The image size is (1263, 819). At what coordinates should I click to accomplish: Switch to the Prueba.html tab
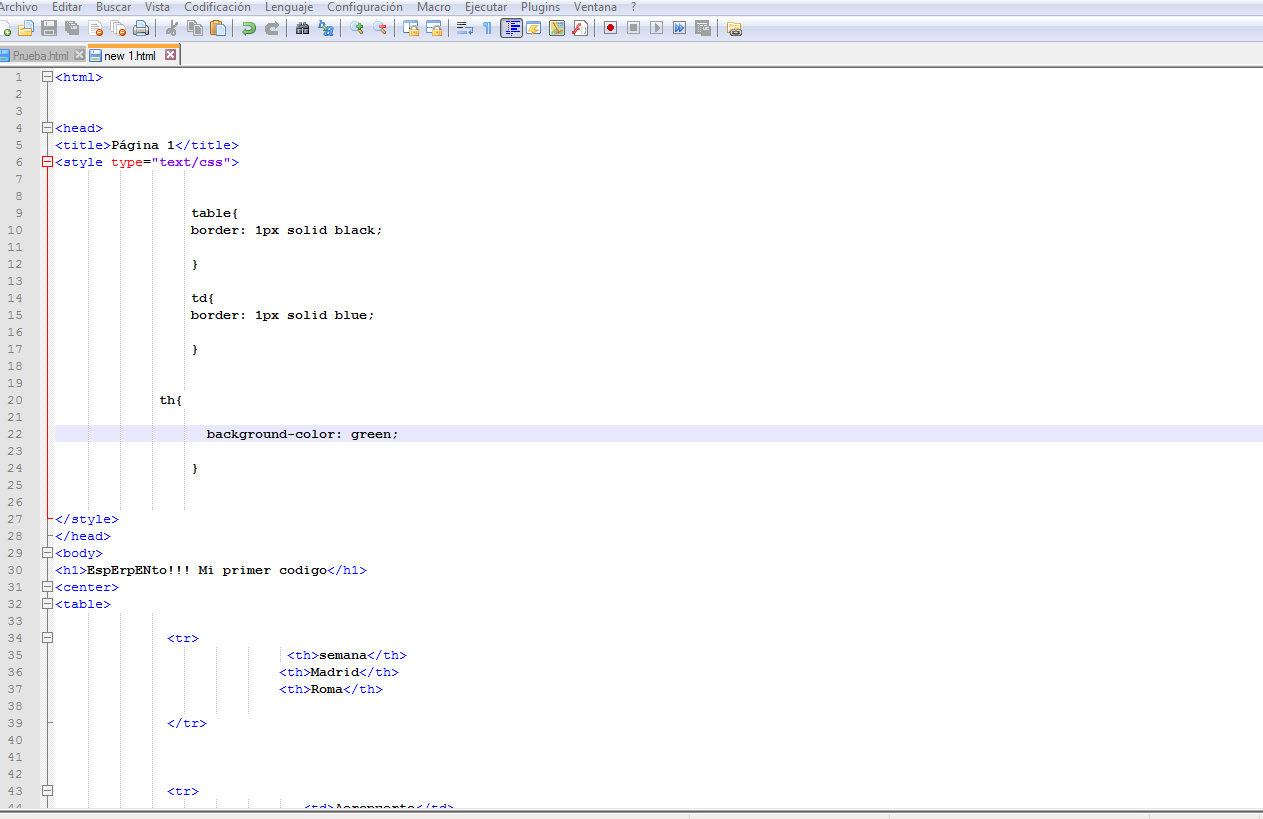(40, 56)
